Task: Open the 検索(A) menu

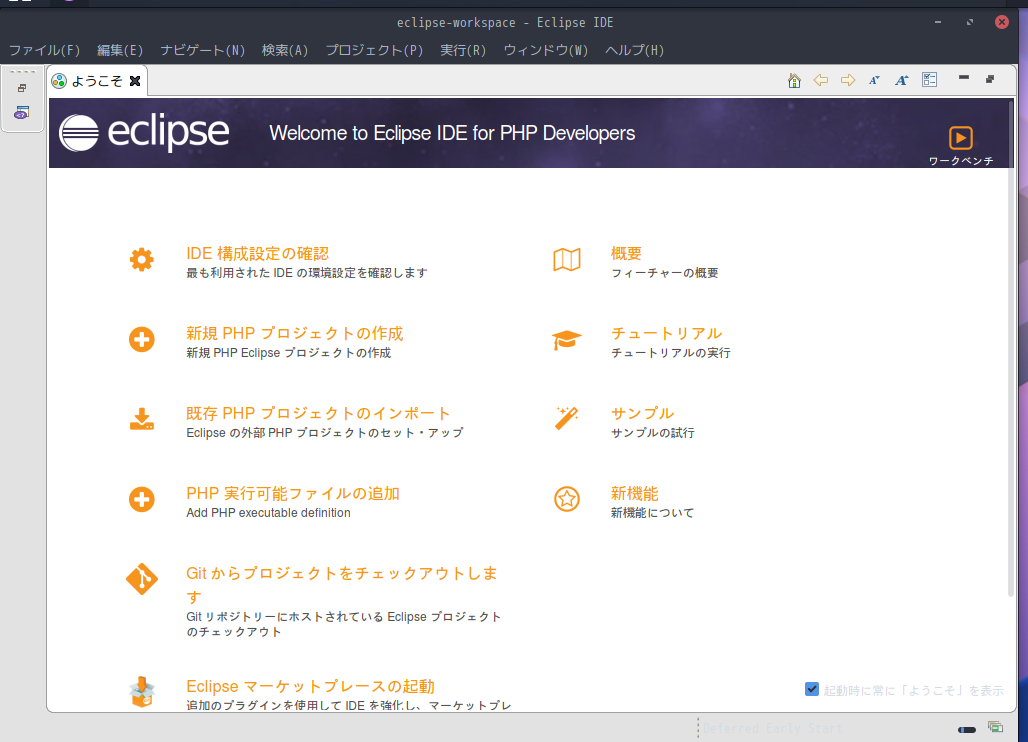Action: (285, 50)
